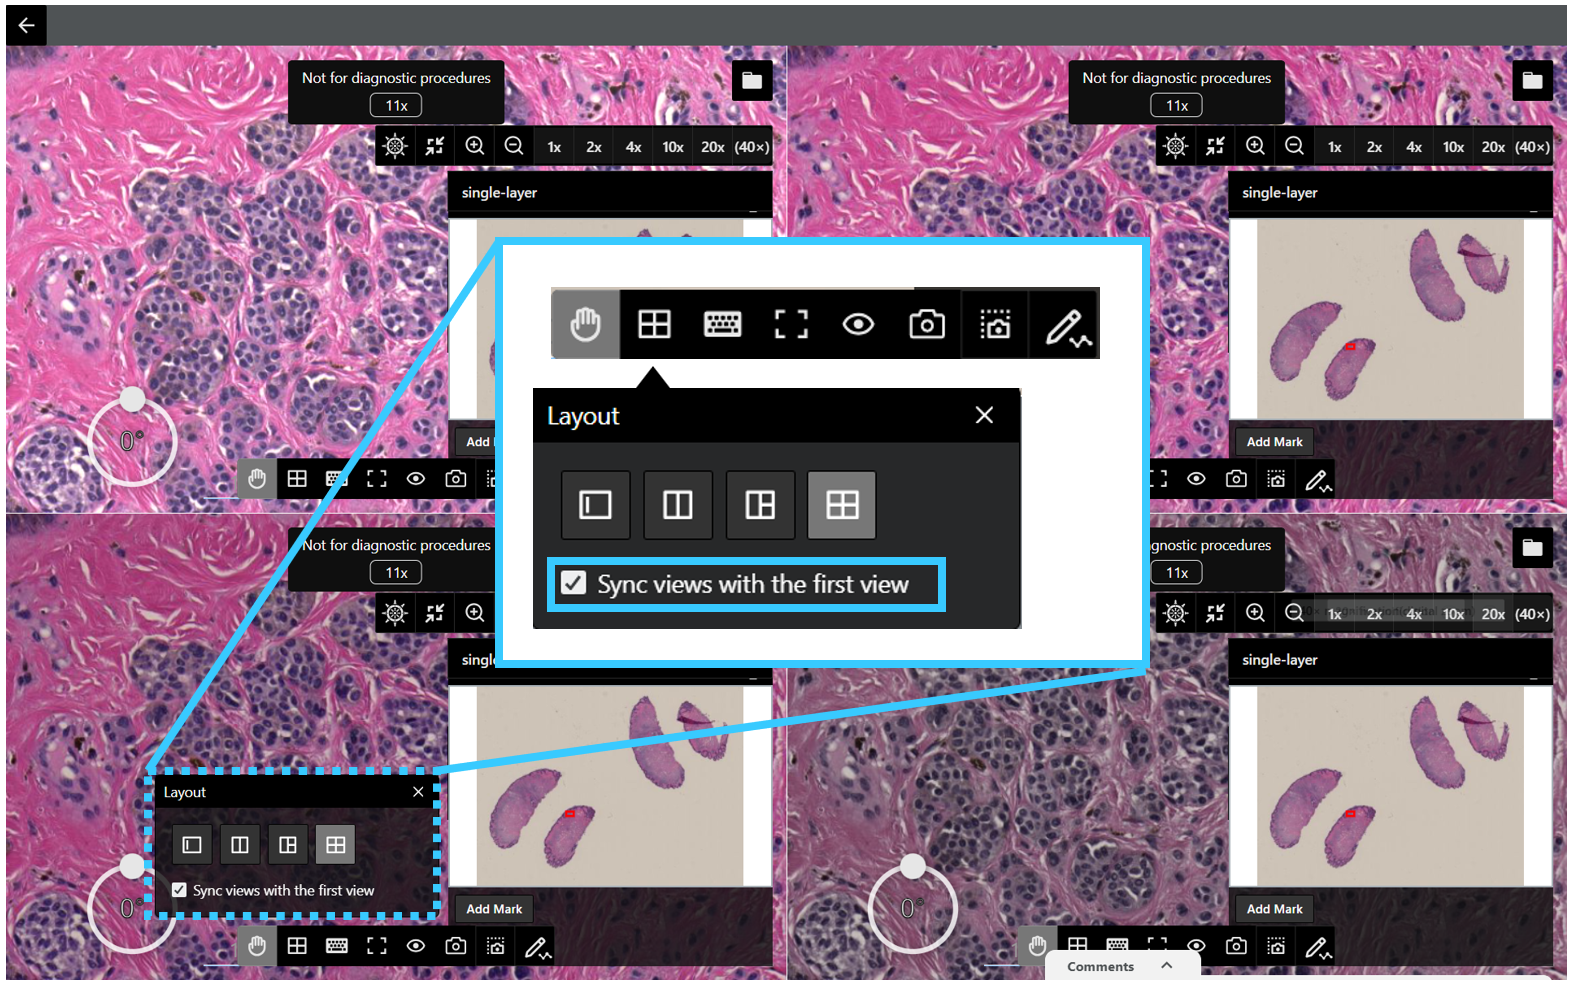This screenshot has height=981, width=1571.
Task: Zoom in on the upper-left view
Action: [x=475, y=146]
